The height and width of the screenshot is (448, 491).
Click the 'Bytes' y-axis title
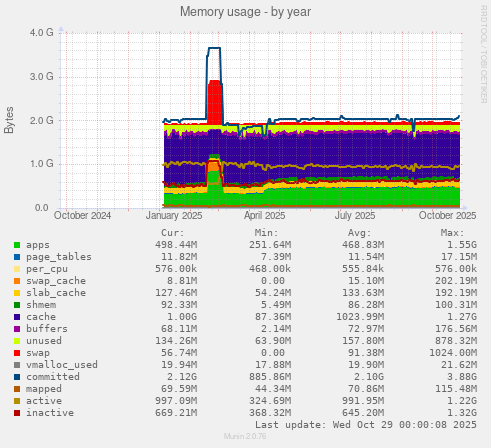(9, 120)
